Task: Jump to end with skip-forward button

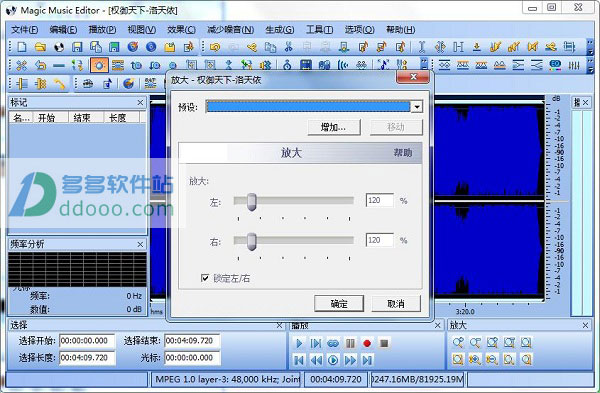Action: pyautogui.click(x=367, y=360)
